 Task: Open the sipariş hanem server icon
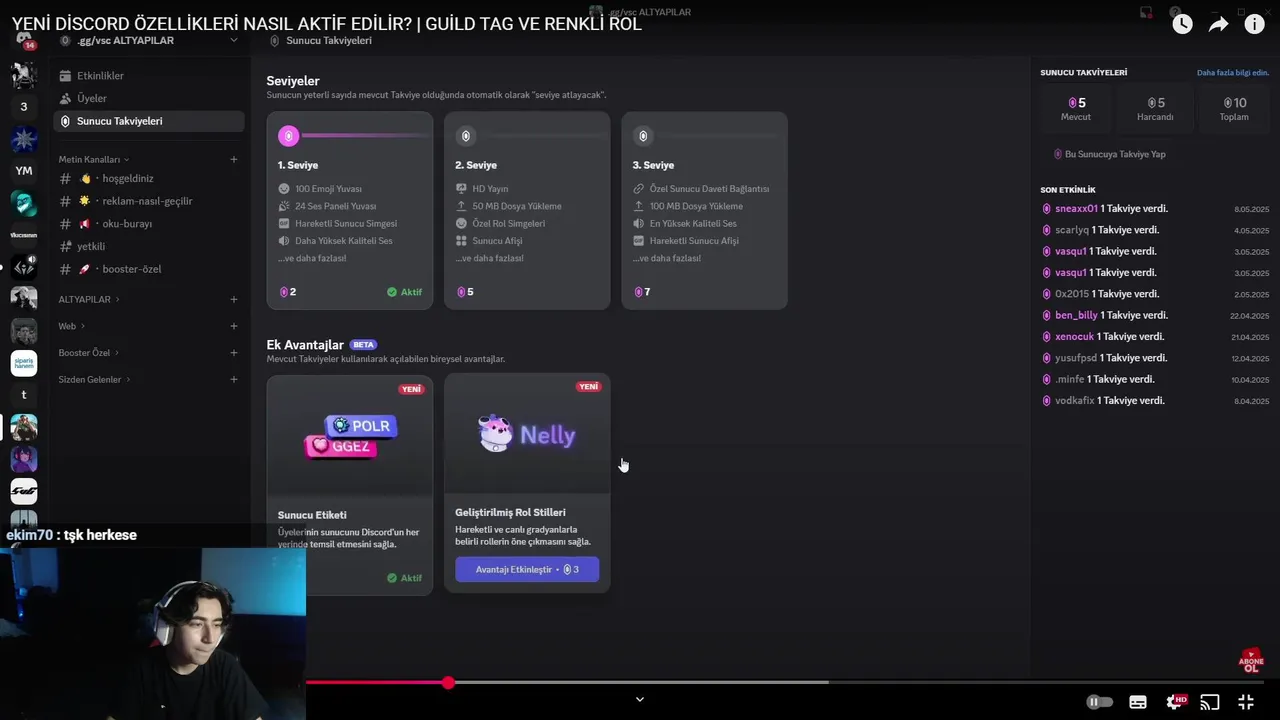click(x=24, y=363)
